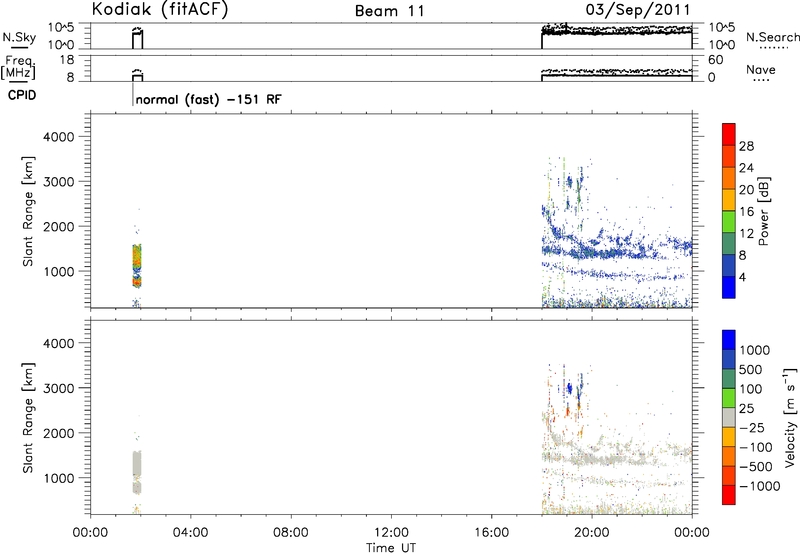Screen dimensions: 800x554
Task: Click velocity color bar '1000' value
Action: pyautogui.click(x=755, y=350)
